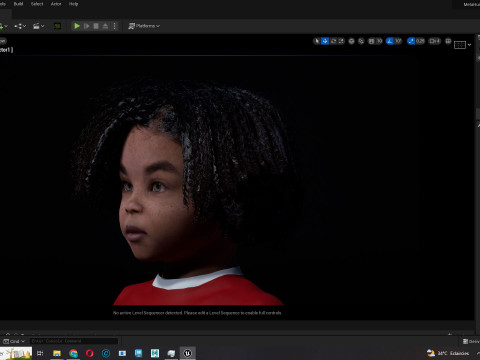Open Google Chrome from taskbar

tap(73, 353)
